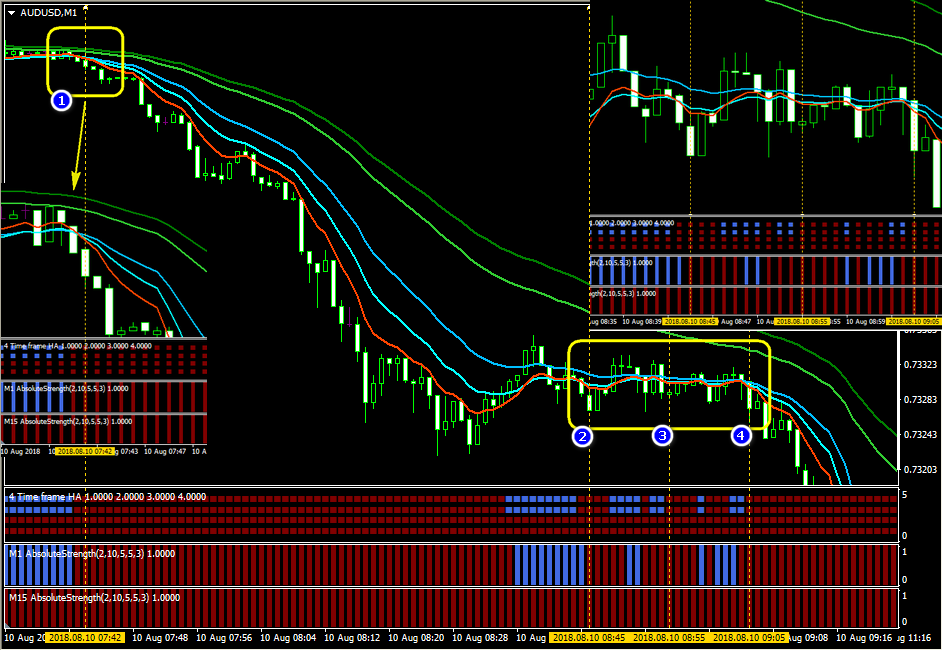The width and height of the screenshot is (943, 651).
Task: Click the 0.73283 price level on the axis
Action: (x=921, y=400)
